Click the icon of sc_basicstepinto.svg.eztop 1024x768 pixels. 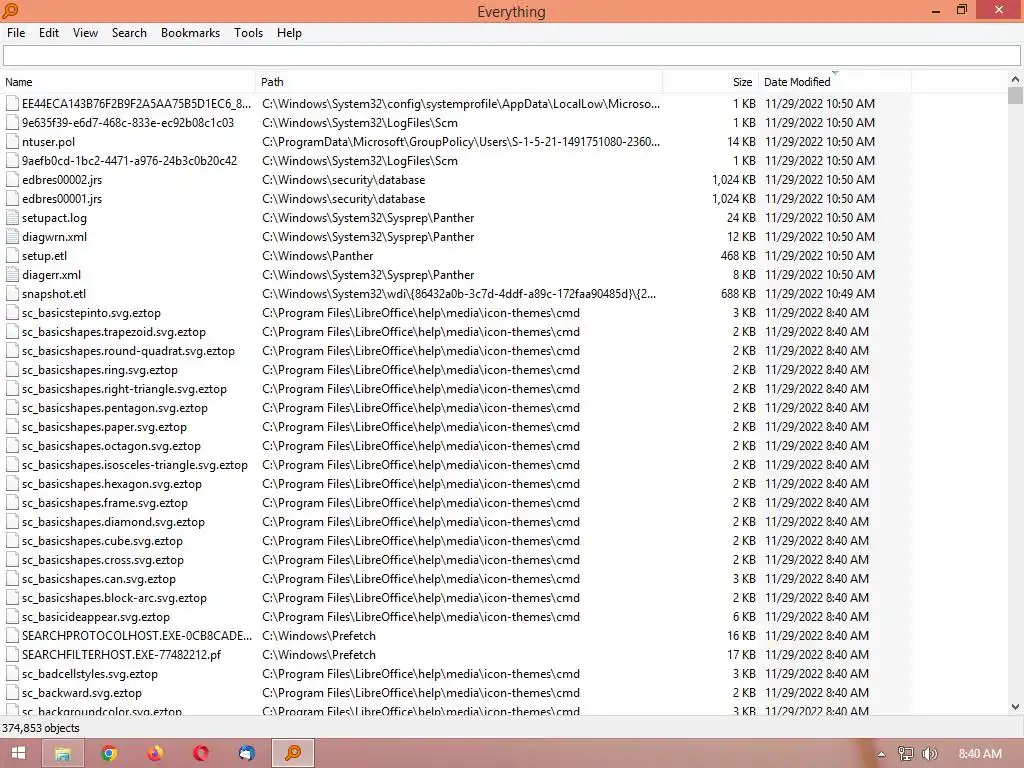(12, 312)
